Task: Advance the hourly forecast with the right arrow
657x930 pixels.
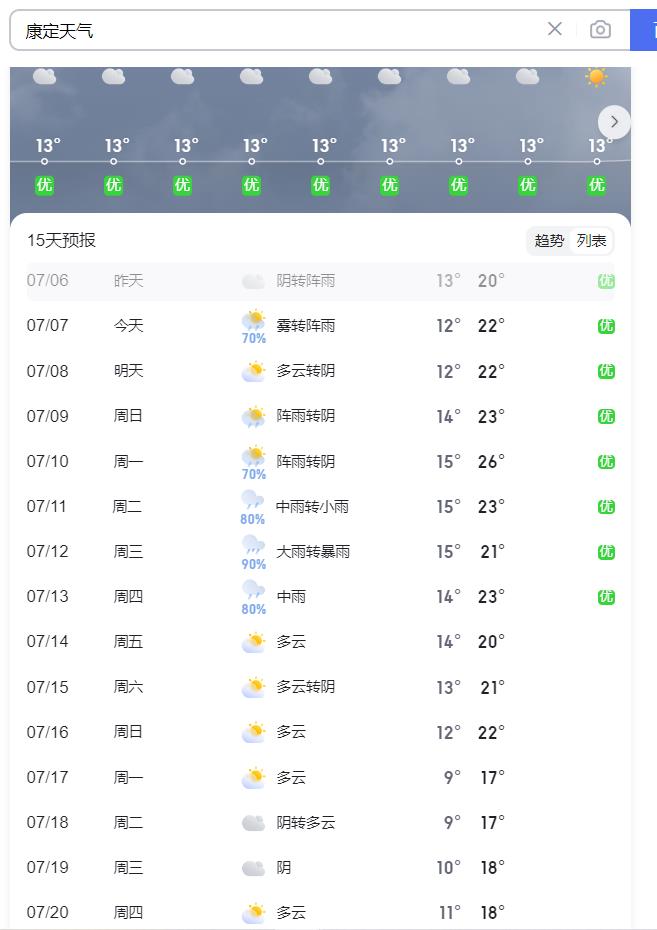Action: (614, 122)
